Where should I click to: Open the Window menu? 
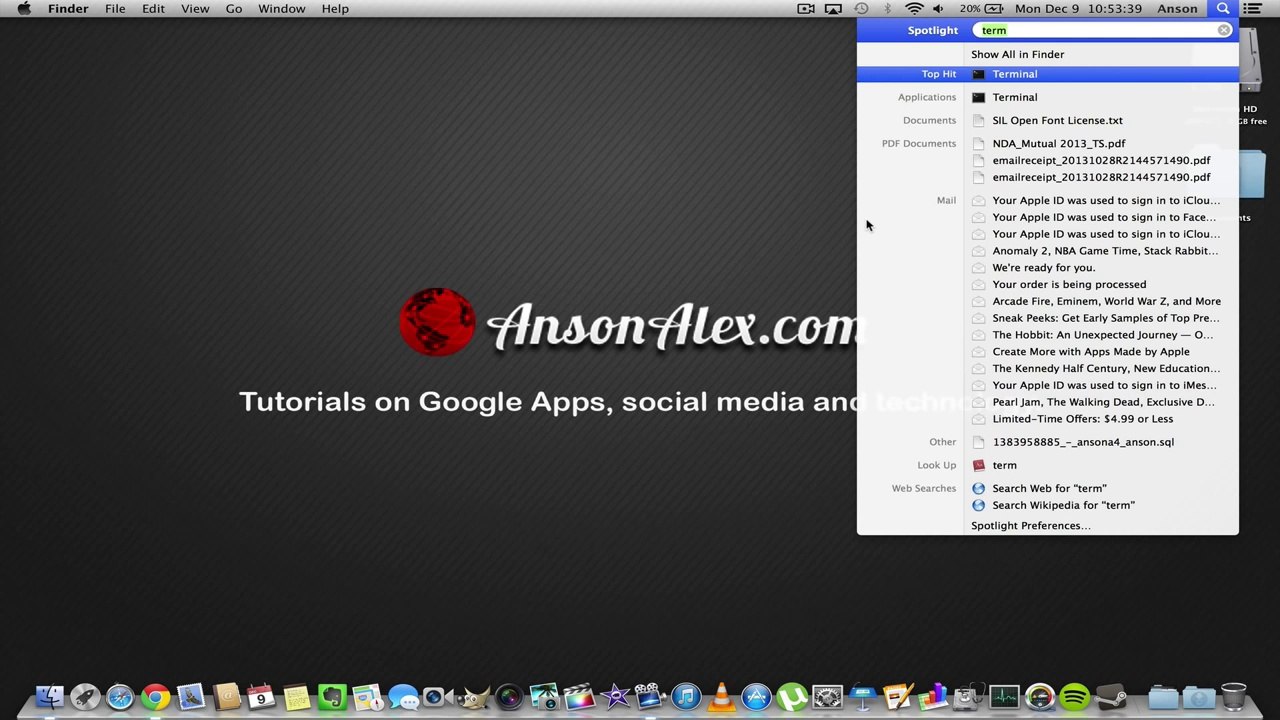(282, 9)
